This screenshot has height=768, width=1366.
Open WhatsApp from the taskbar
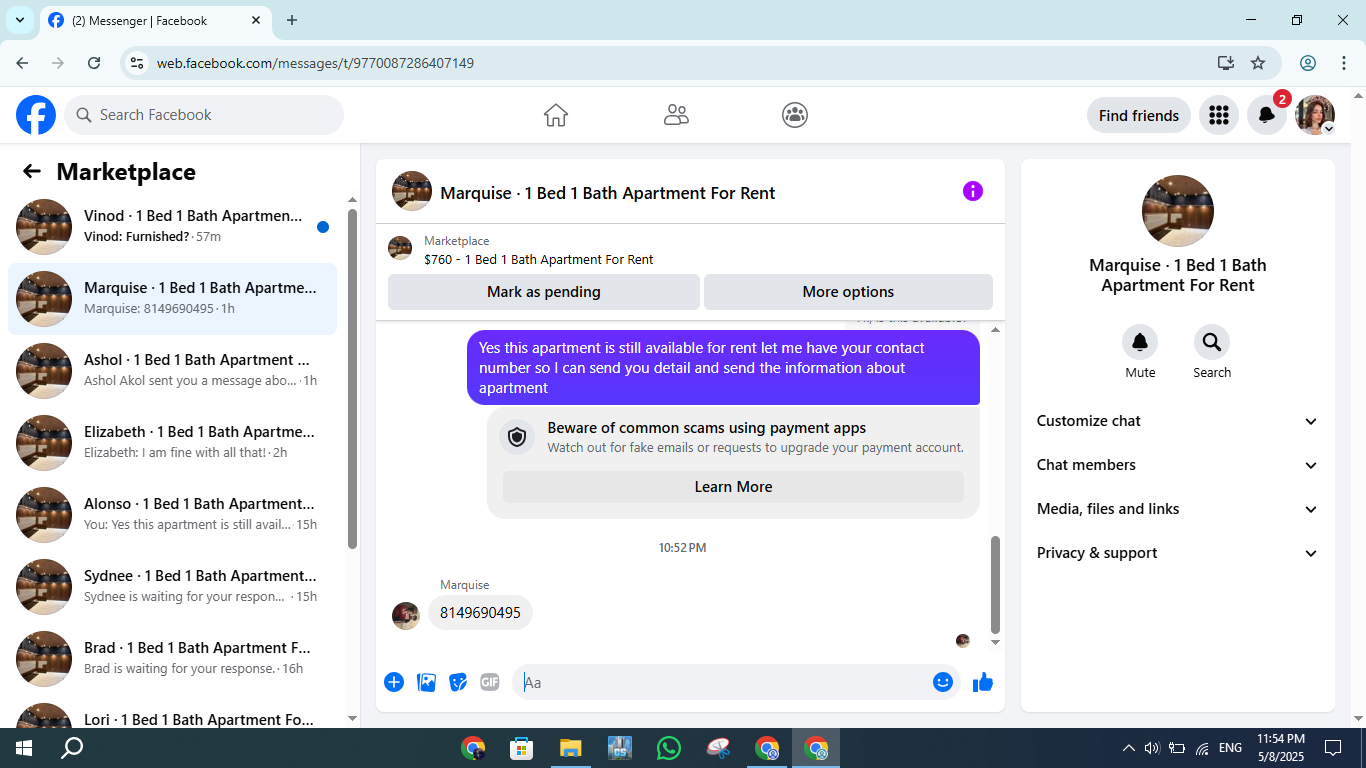(x=669, y=748)
